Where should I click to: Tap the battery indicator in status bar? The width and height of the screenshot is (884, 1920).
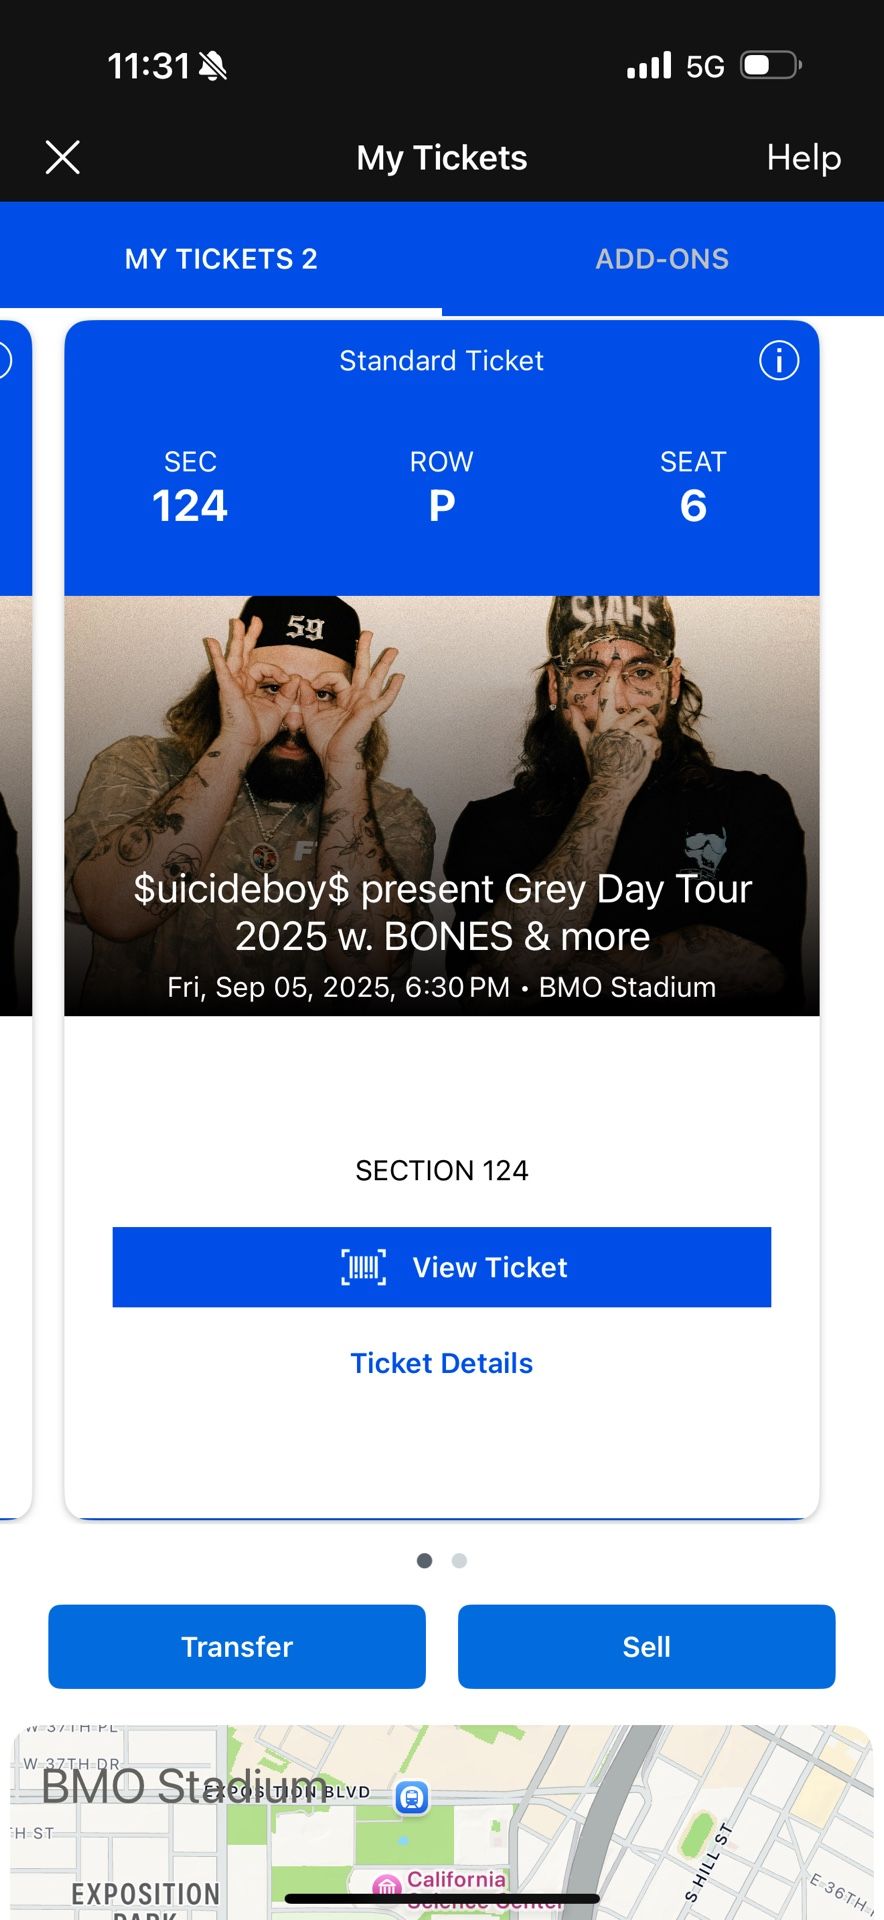[769, 66]
